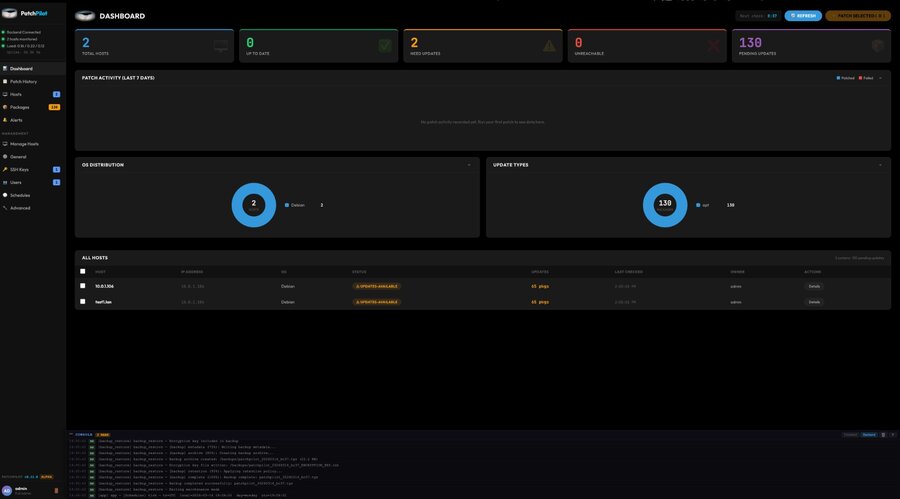Image resolution: width=900 pixels, height=499 pixels.
Task: Click the Debian legend swatch
Action: coord(287,205)
